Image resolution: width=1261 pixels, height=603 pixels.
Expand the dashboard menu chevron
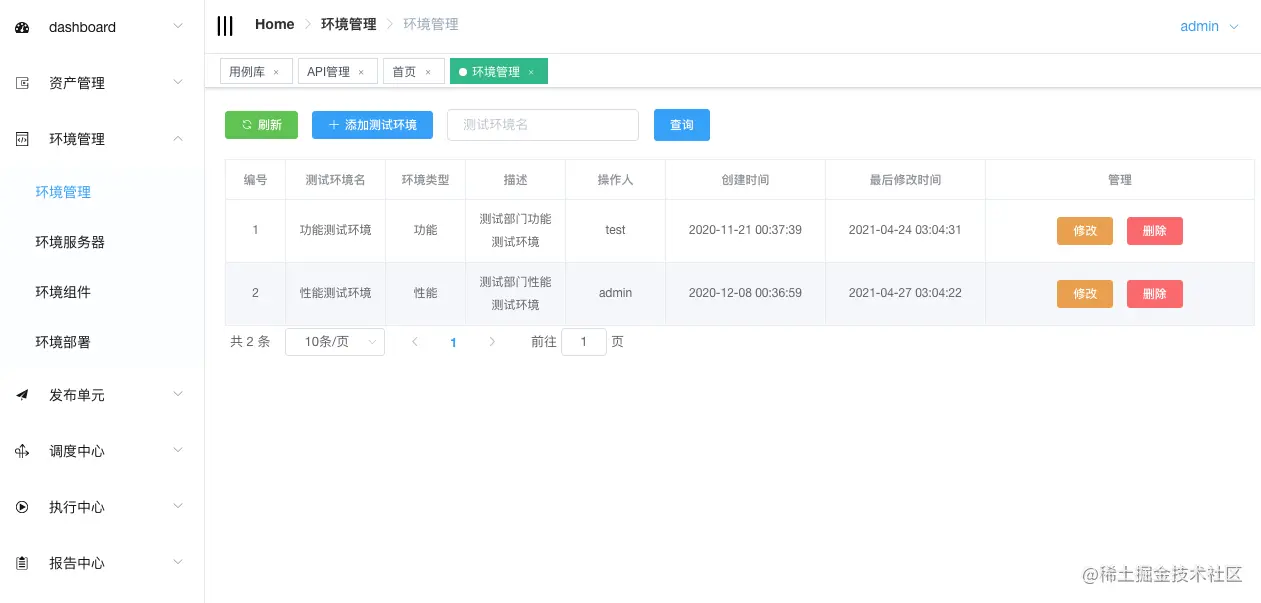click(x=178, y=26)
